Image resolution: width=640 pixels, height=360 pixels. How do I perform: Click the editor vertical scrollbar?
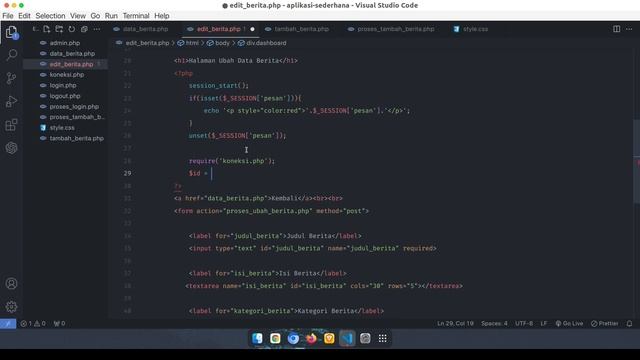coord(637,161)
